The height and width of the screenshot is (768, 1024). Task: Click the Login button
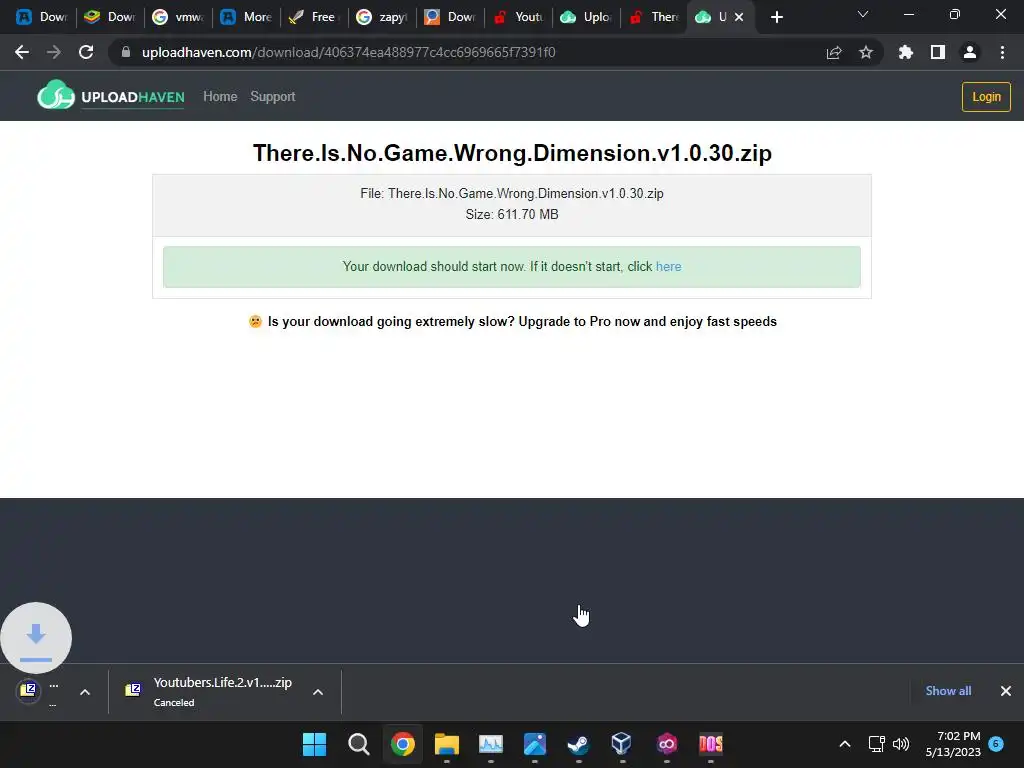[986, 97]
